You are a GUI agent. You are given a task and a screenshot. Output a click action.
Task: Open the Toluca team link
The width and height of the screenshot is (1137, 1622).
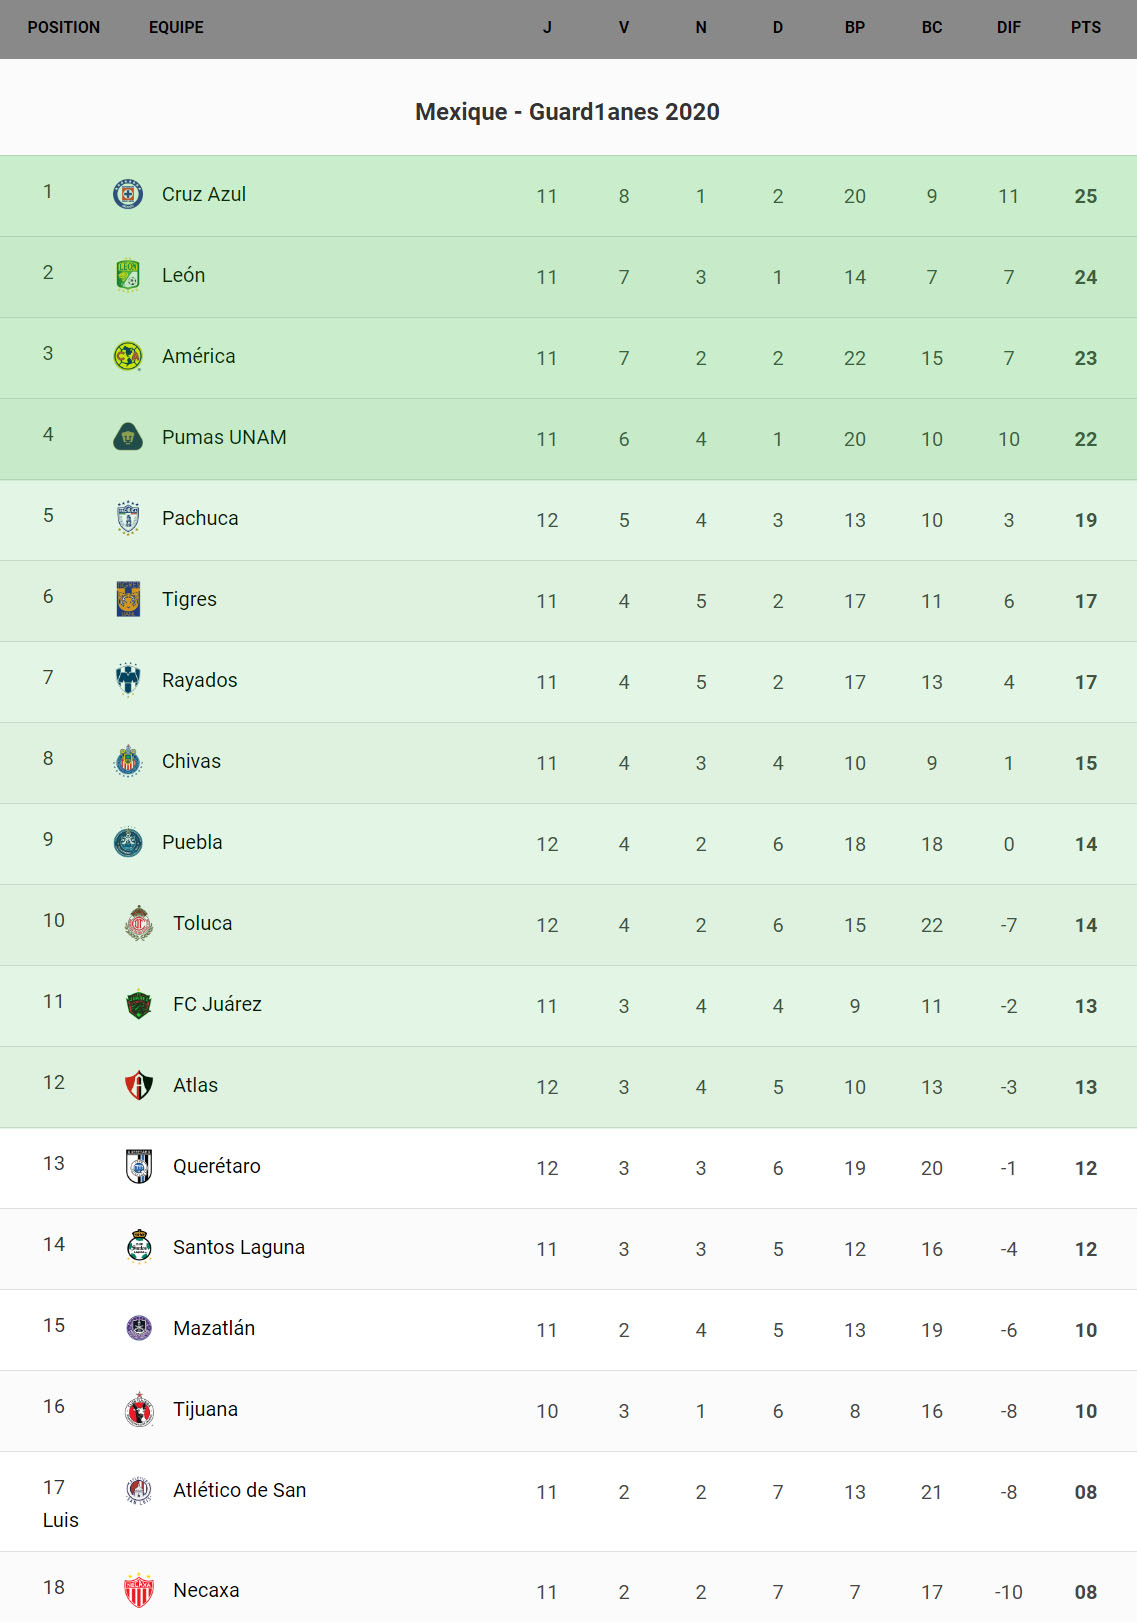[202, 923]
